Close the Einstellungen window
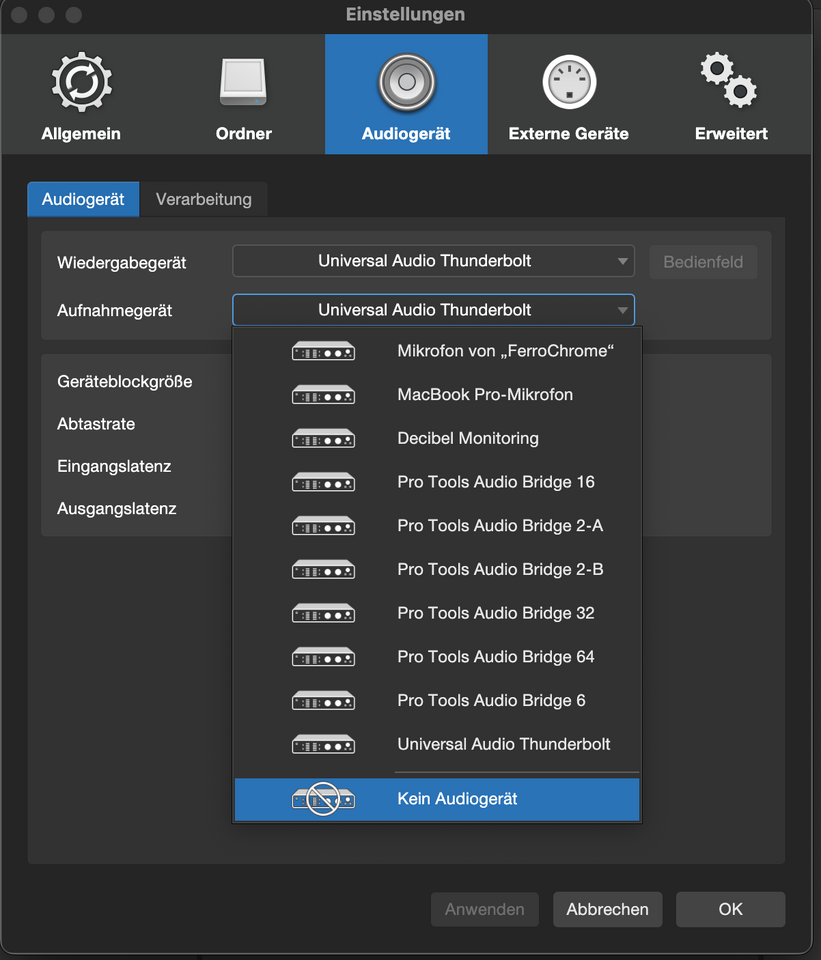This screenshot has height=960, width=821. click(19, 14)
